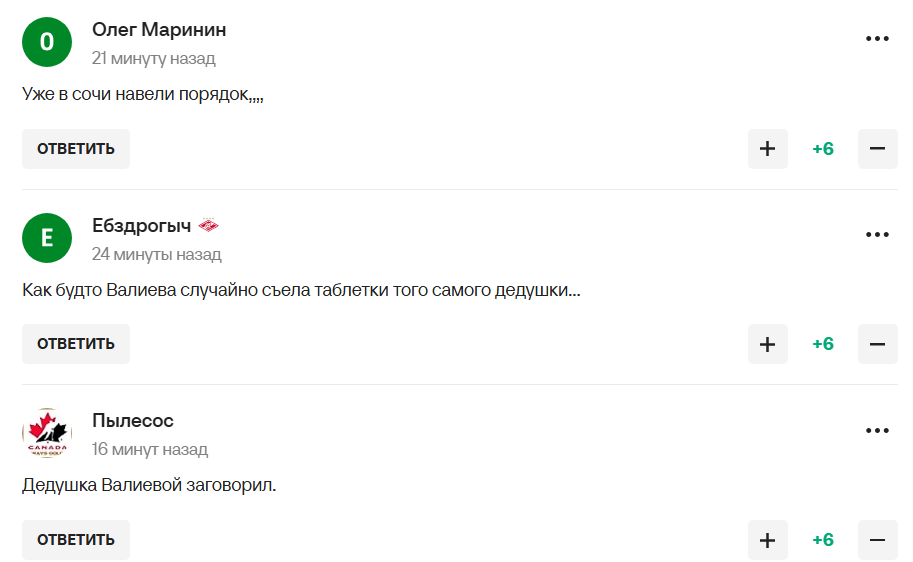
Task: Click the Spartak badge next to Ебздрогыч
Action: pyautogui.click(x=208, y=225)
